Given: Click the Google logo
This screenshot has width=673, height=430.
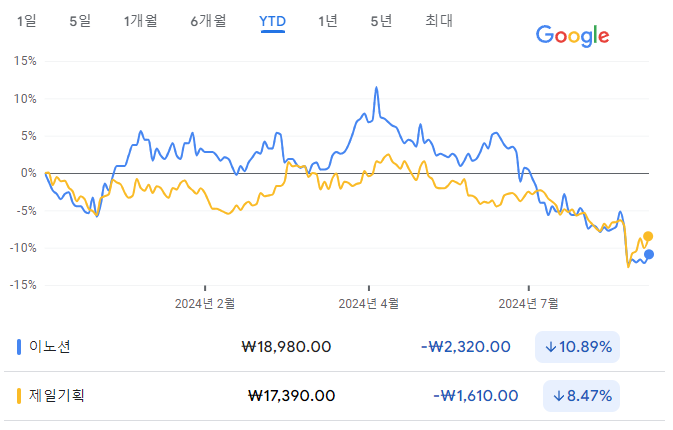Looking at the screenshot, I should pyautogui.click(x=572, y=36).
